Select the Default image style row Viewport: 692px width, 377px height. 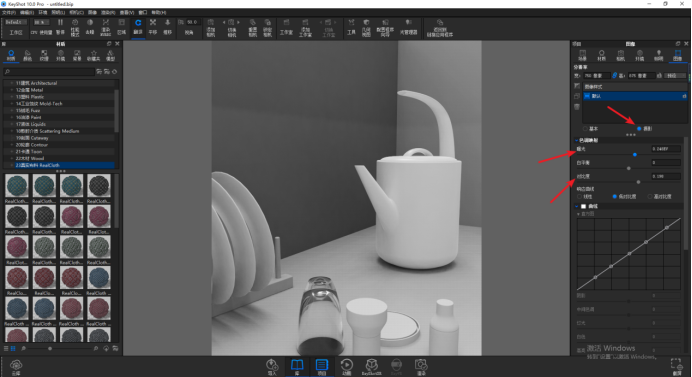(635, 96)
